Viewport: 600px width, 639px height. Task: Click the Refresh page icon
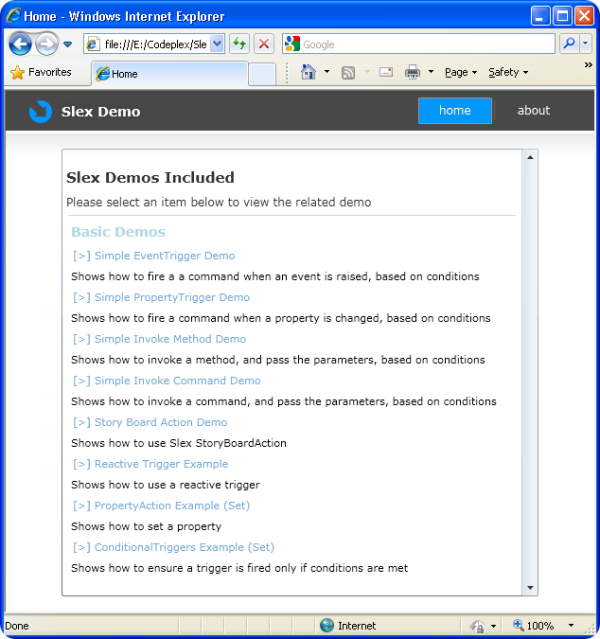pos(239,44)
